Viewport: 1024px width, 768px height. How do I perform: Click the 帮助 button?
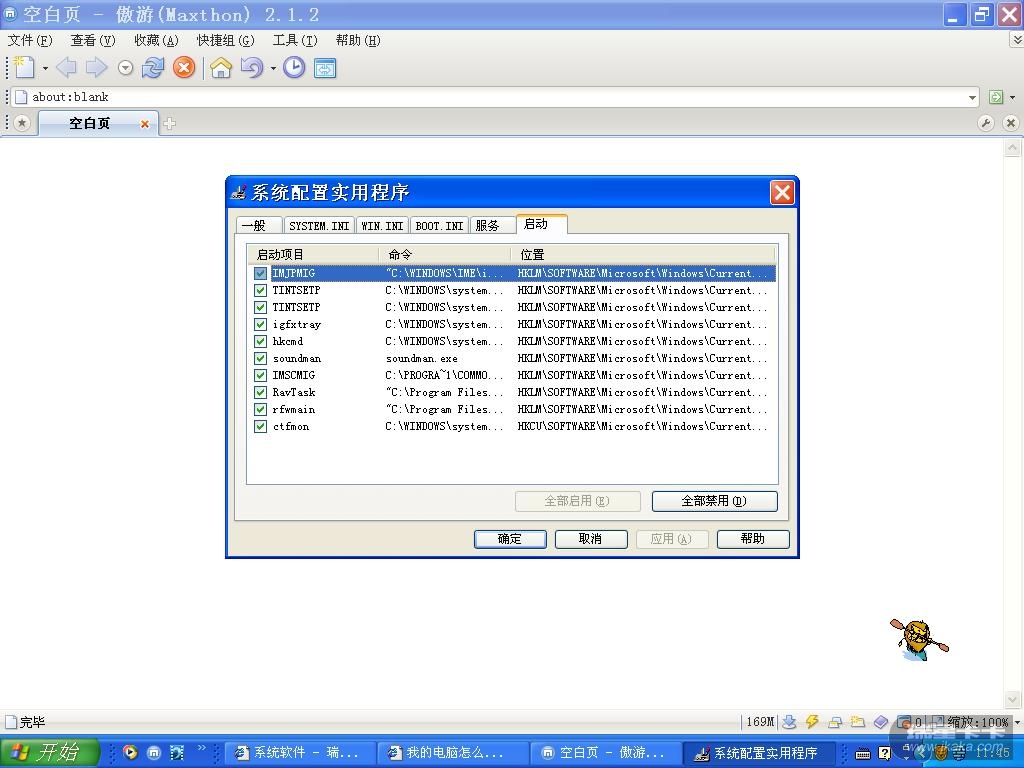[753, 539]
